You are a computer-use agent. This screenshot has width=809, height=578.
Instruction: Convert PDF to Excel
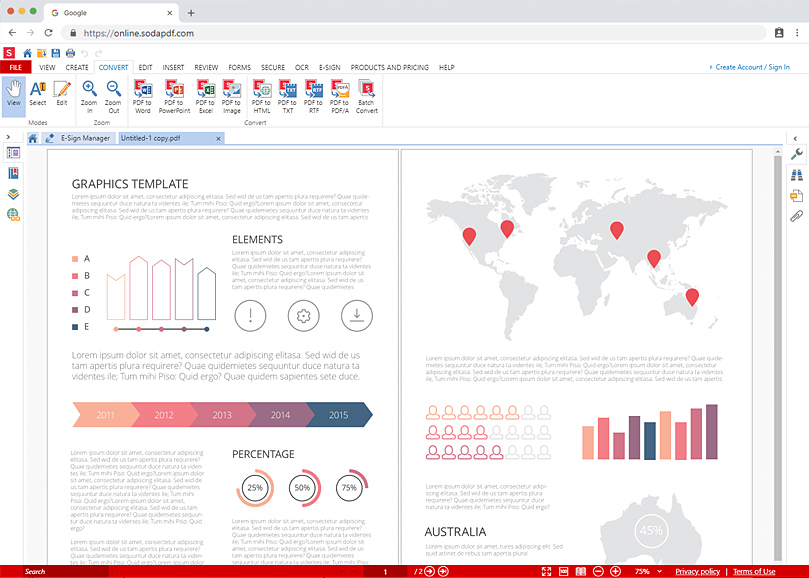tap(205, 97)
